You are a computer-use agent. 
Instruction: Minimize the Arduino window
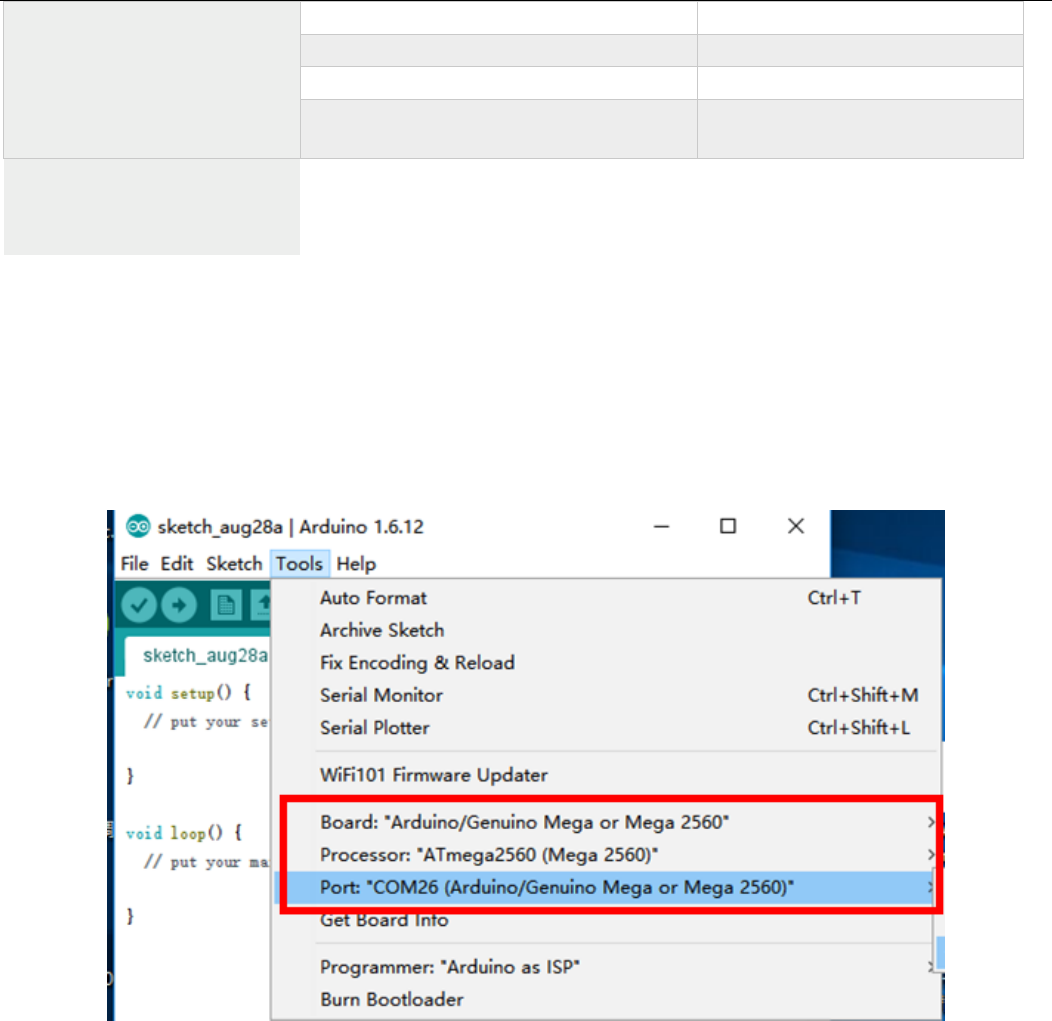(662, 527)
